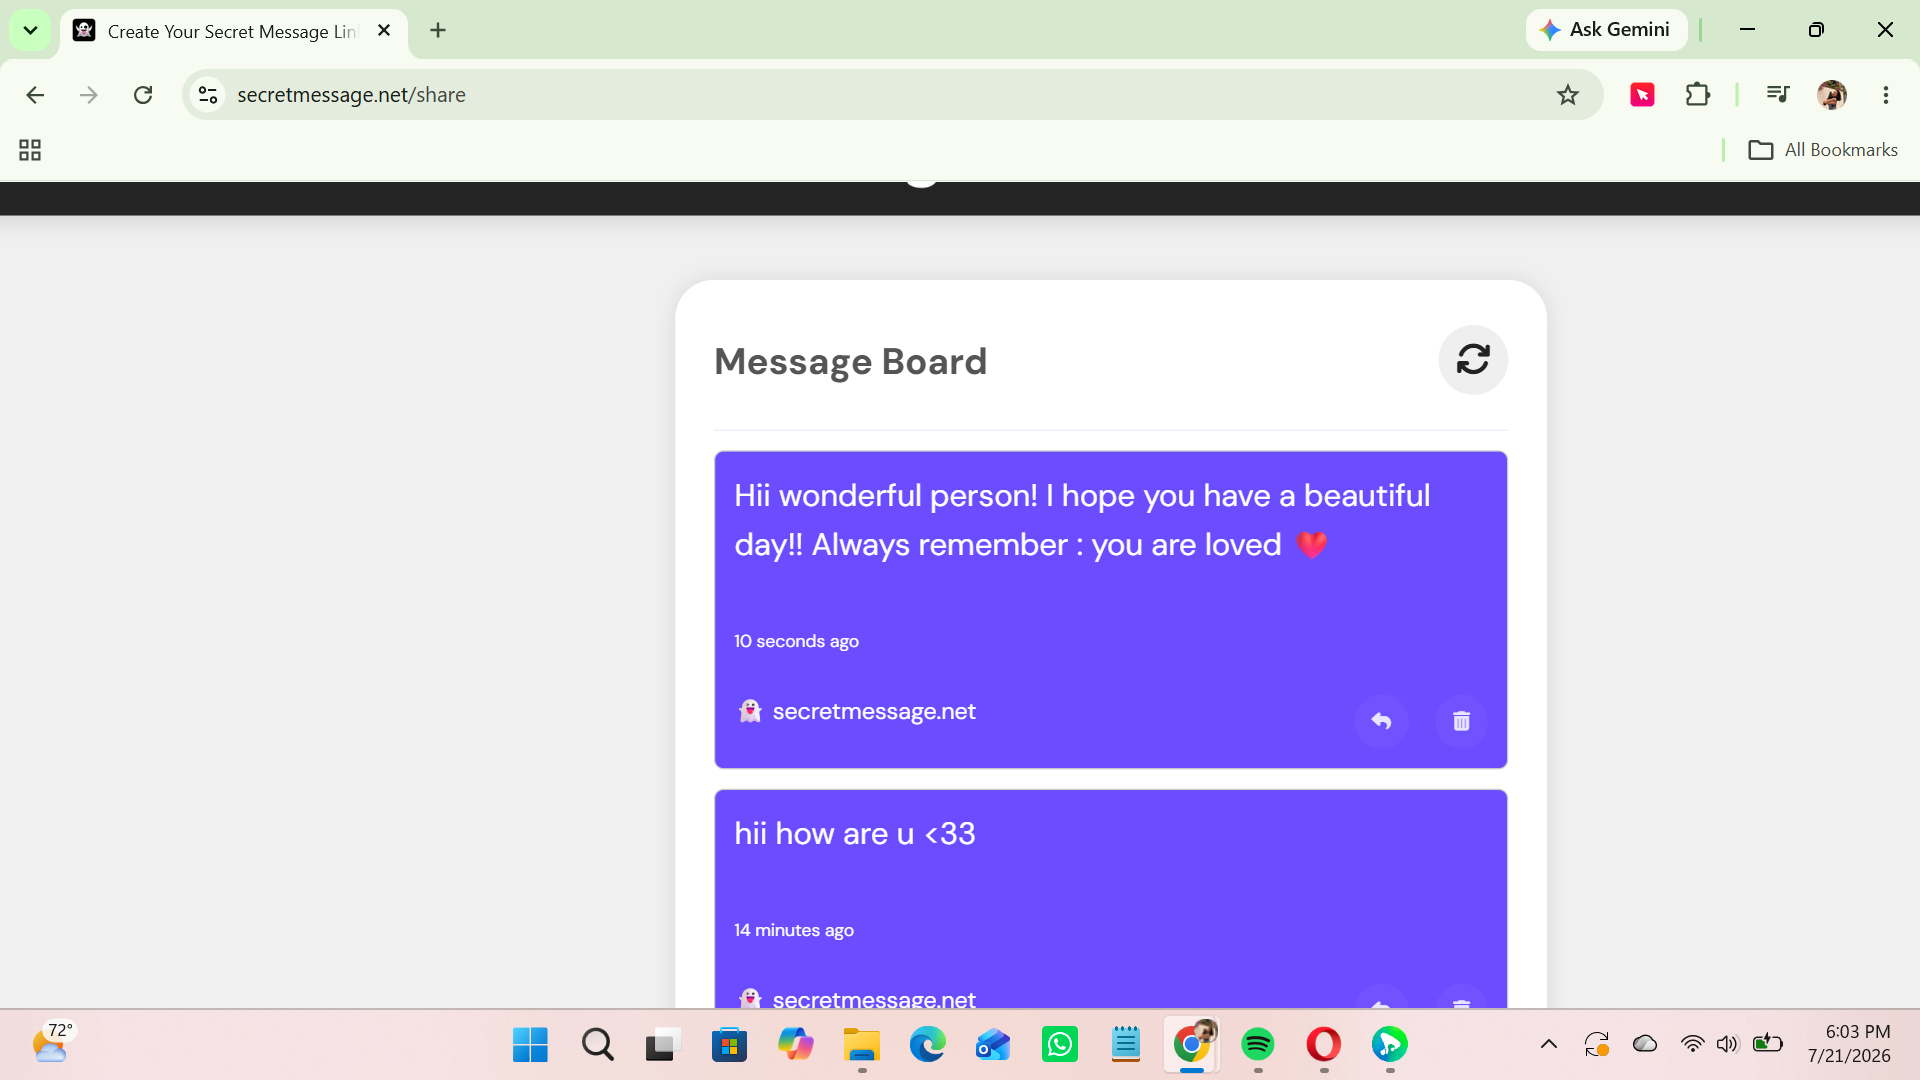Click the 'Message Board' heading
Image resolution: width=1920 pixels, height=1080 pixels.
(851, 361)
